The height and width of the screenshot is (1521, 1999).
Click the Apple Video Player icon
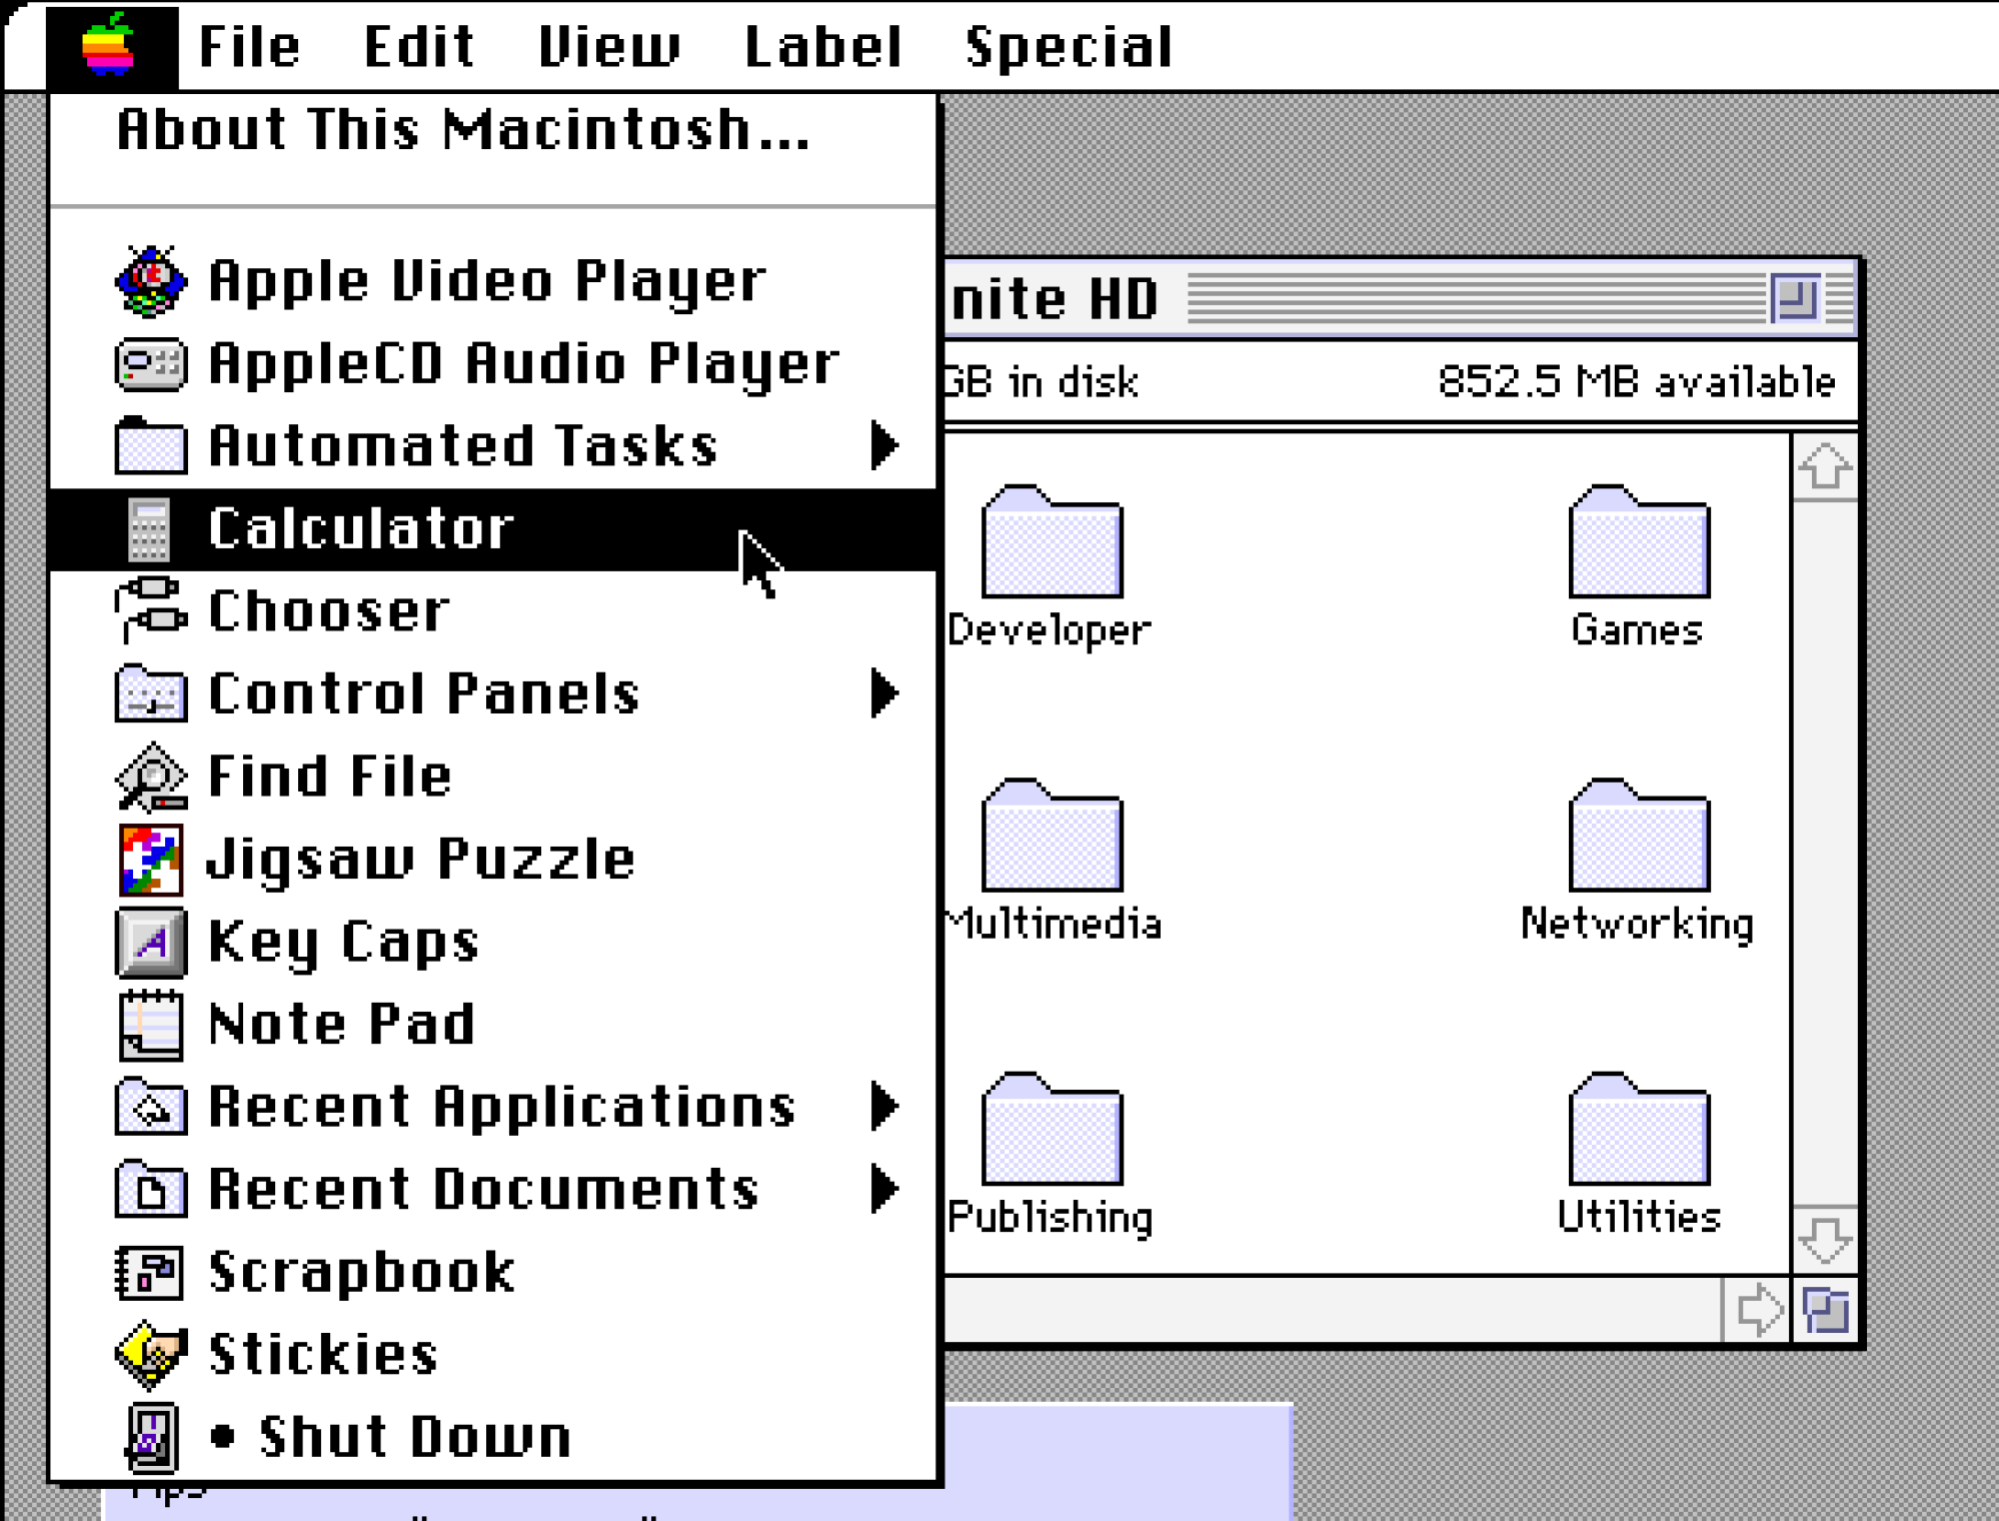[150, 281]
